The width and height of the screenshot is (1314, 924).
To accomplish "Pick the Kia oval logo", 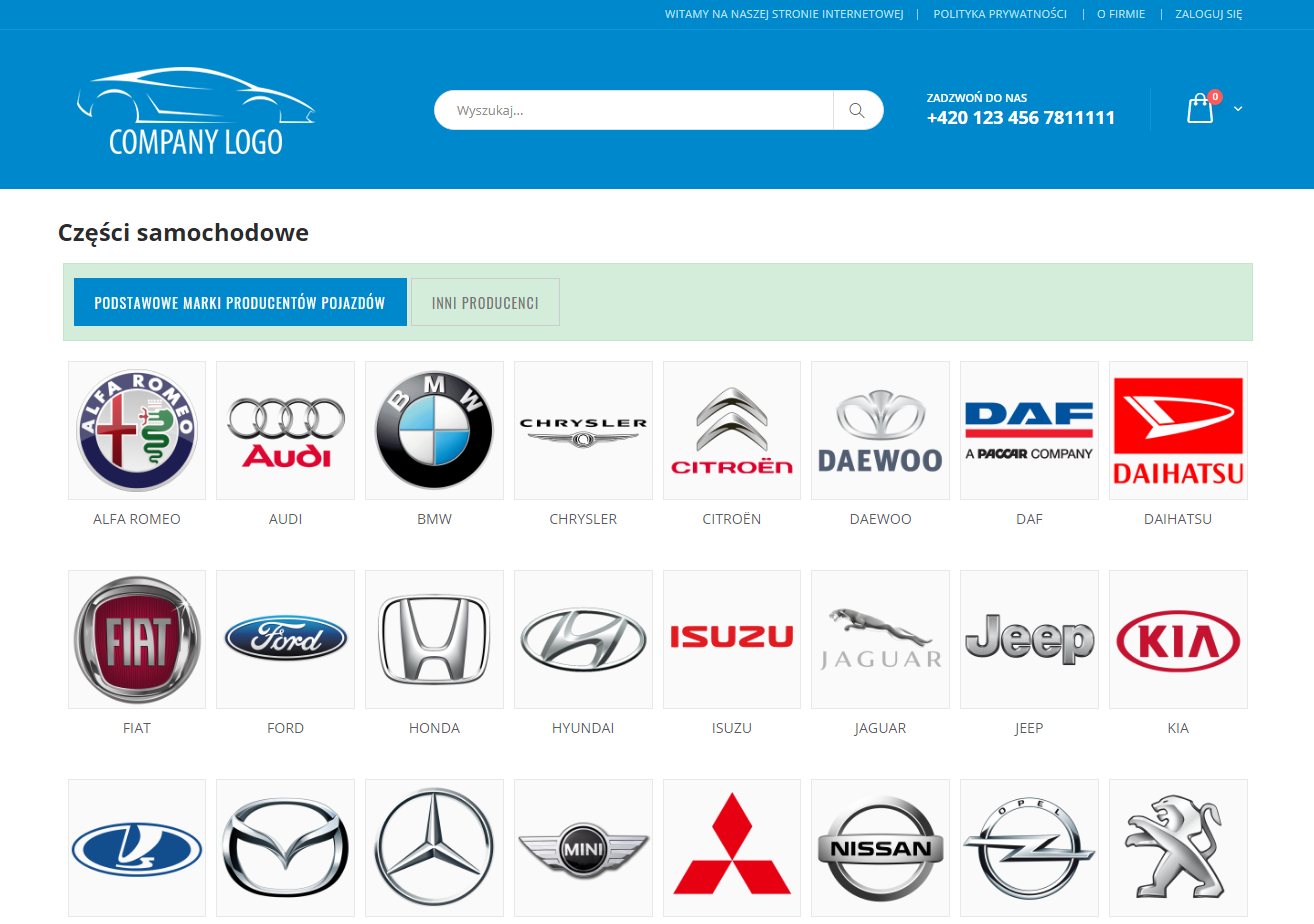I will pos(1178,639).
